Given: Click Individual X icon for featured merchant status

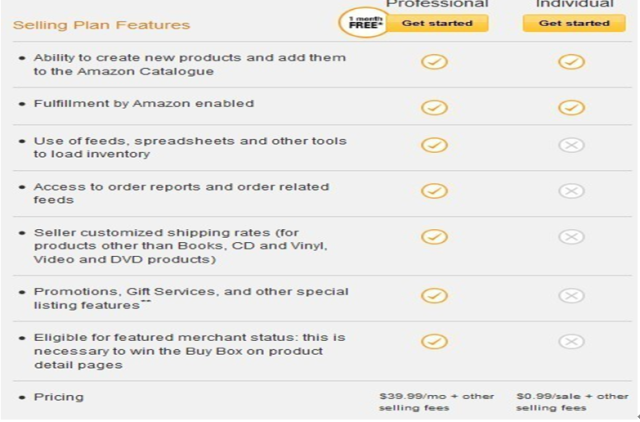Looking at the screenshot, I should coord(571,342).
